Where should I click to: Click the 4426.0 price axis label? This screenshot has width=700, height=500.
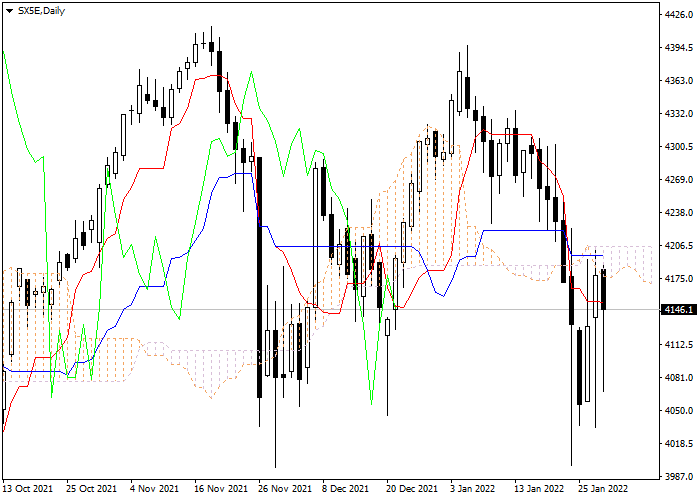tap(679, 15)
